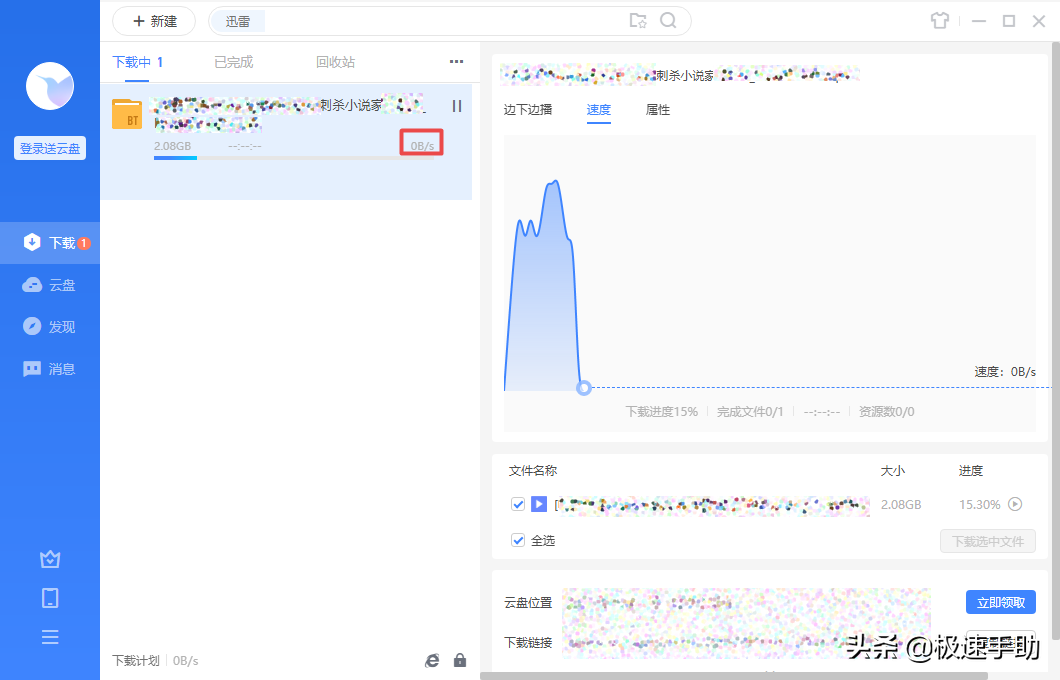The width and height of the screenshot is (1060, 680).
Task: Open the hamburger menu at sidebar bottom
Action: 50,636
